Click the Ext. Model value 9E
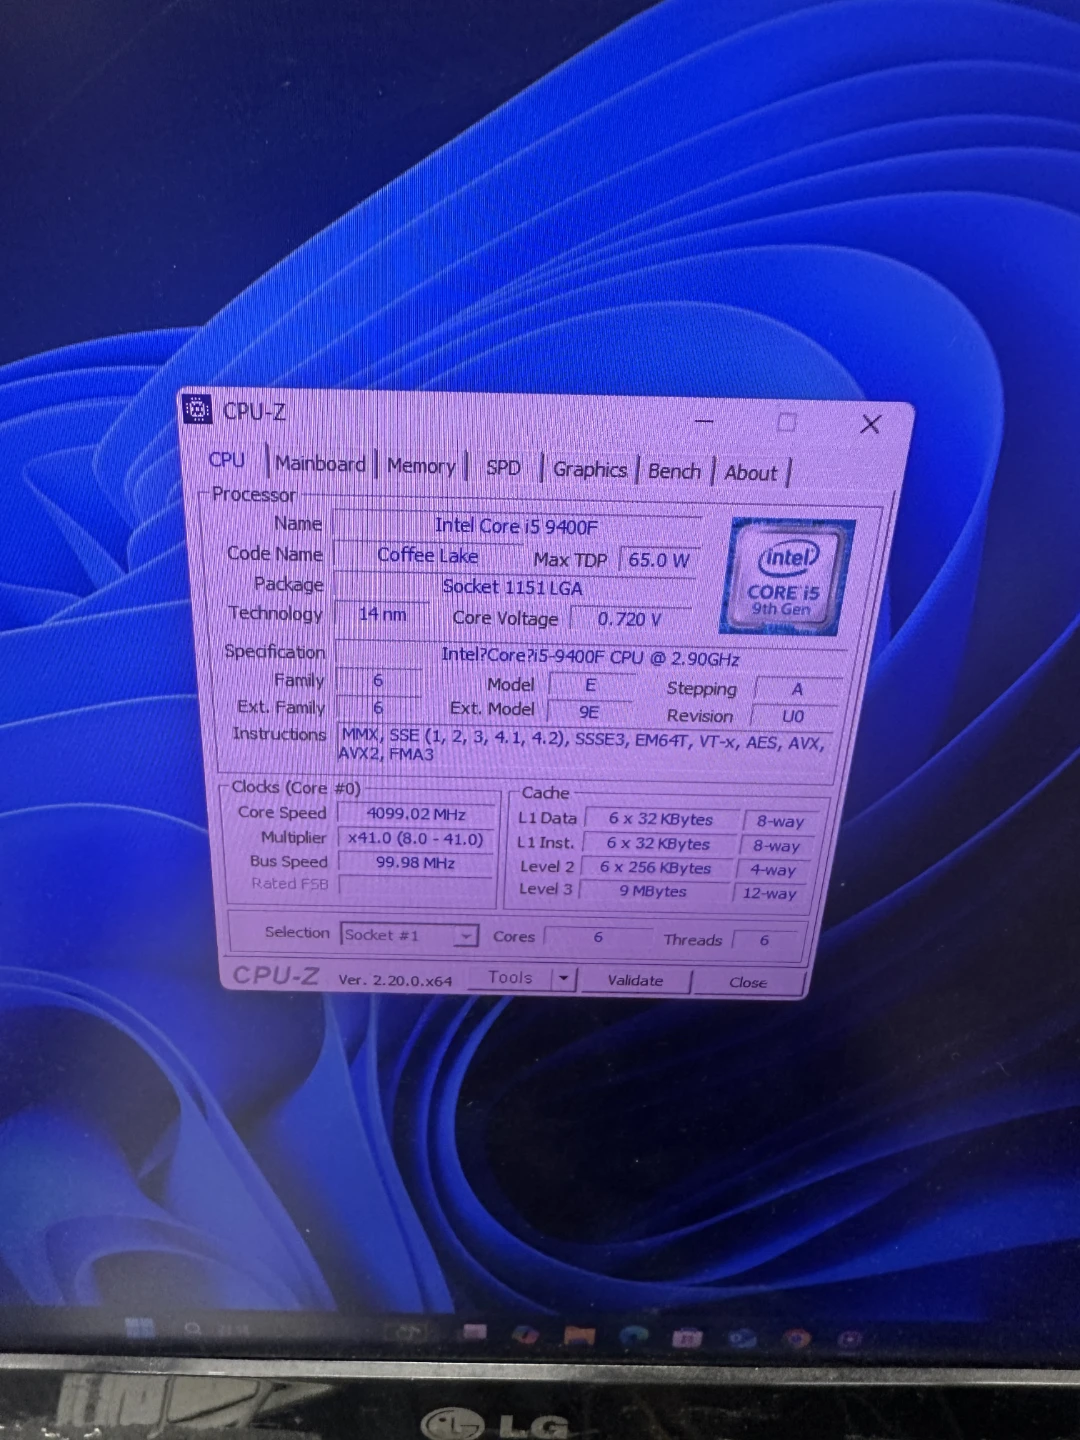The image size is (1080, 1440). click(x=589, y=712)
